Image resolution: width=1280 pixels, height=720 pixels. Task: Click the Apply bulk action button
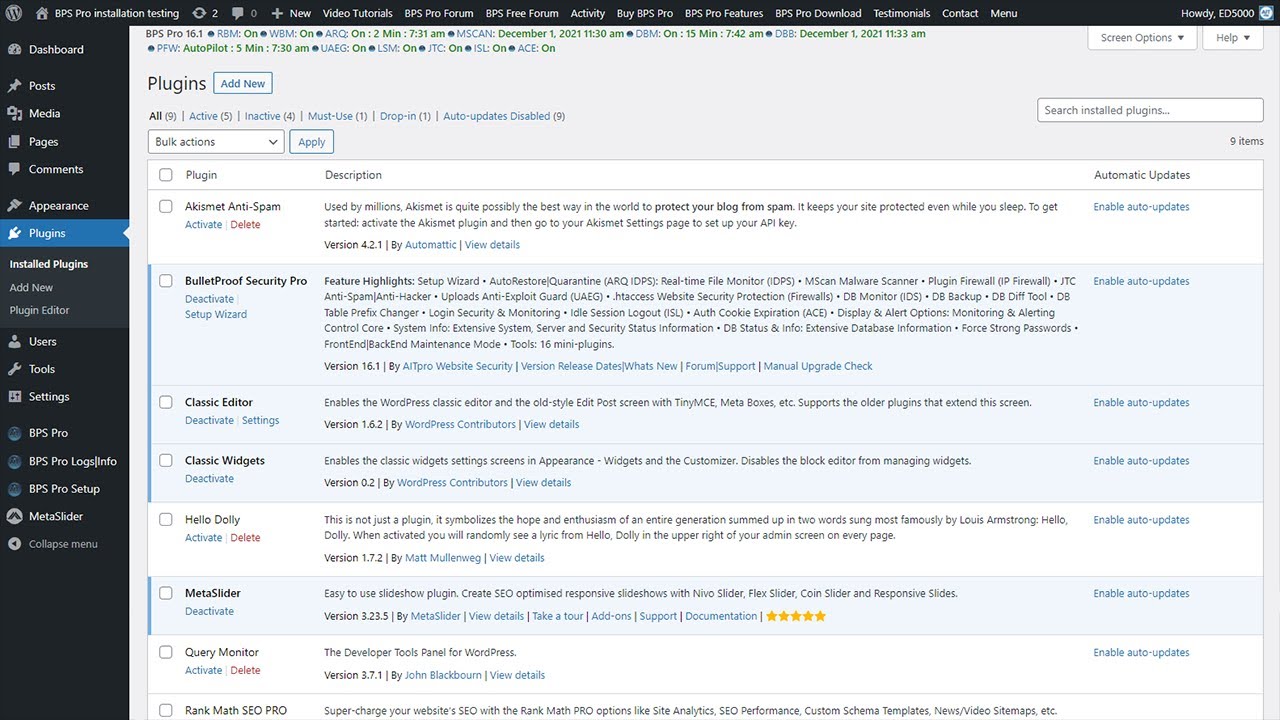click(x=312, y=142)
